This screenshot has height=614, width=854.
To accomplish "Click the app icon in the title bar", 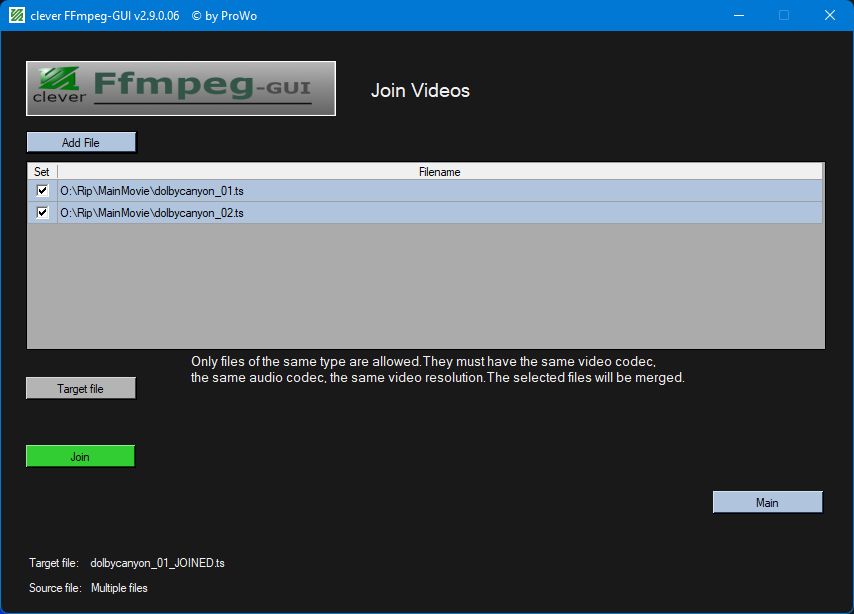I will (16, 15).
